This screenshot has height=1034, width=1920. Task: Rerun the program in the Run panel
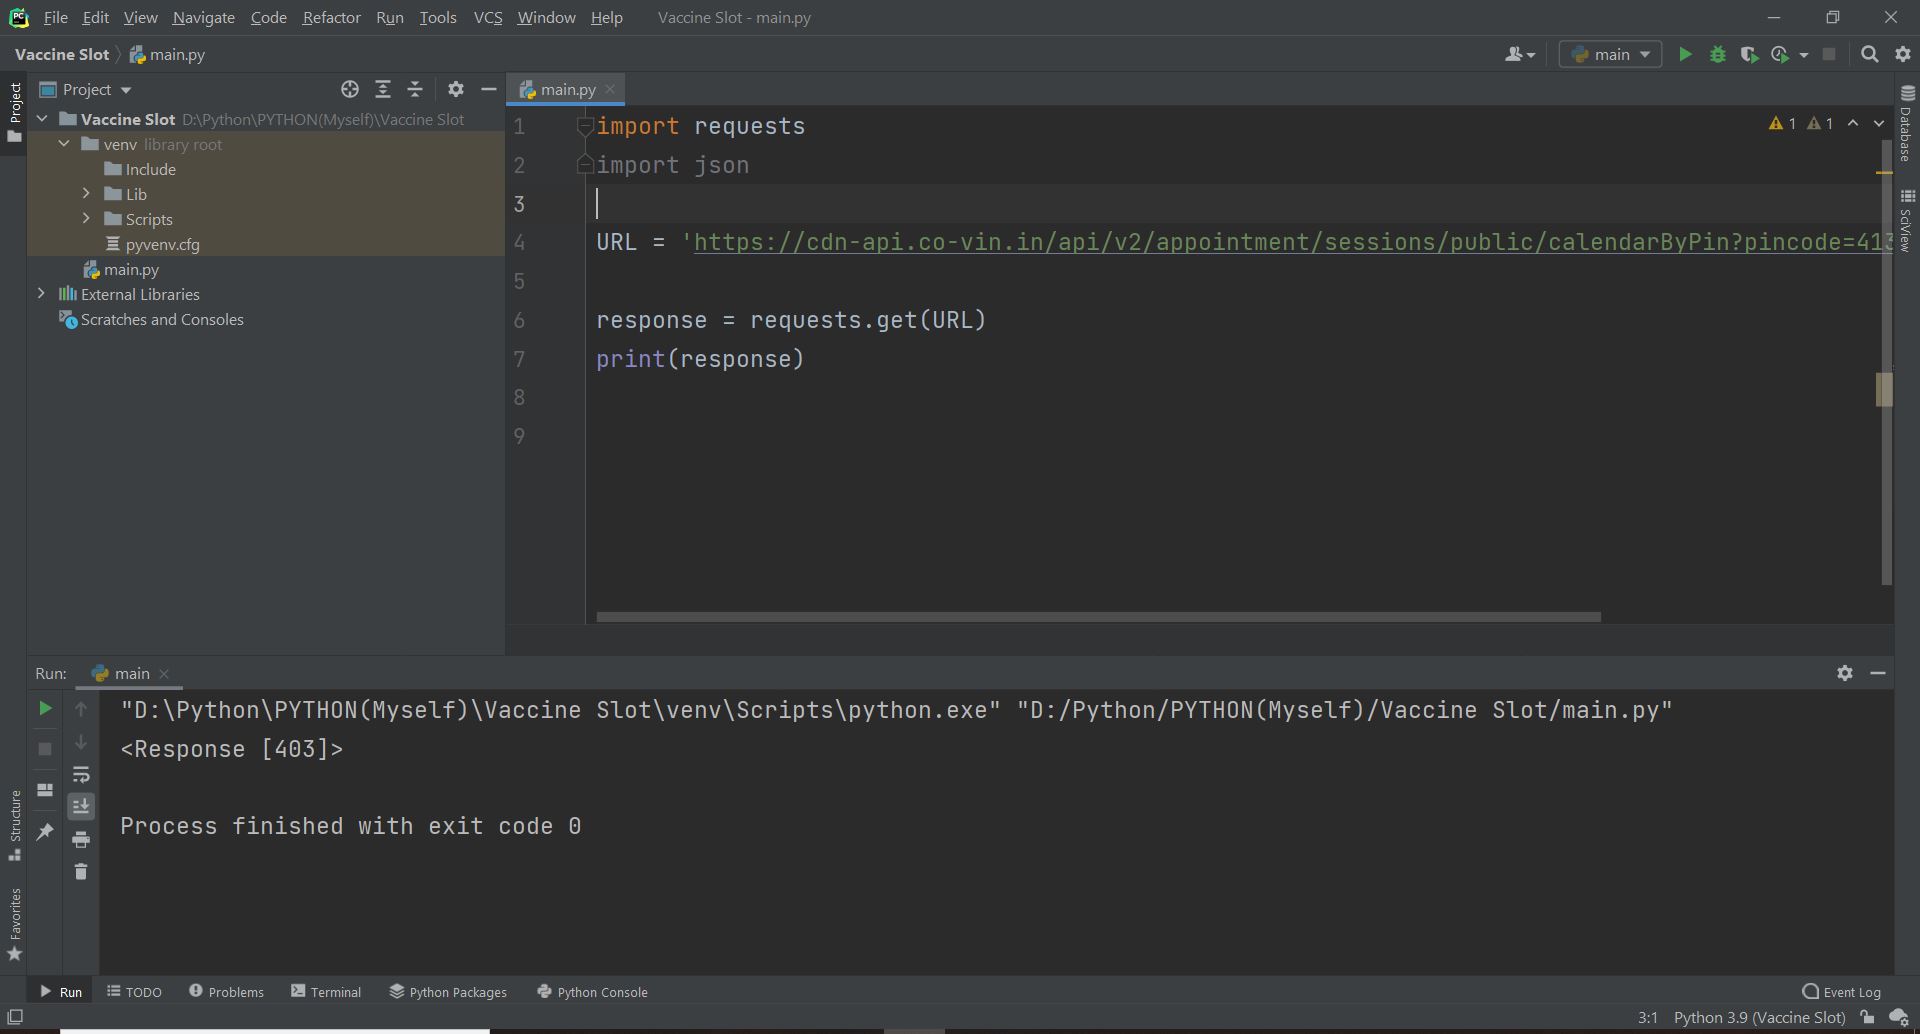click(44, 708)
